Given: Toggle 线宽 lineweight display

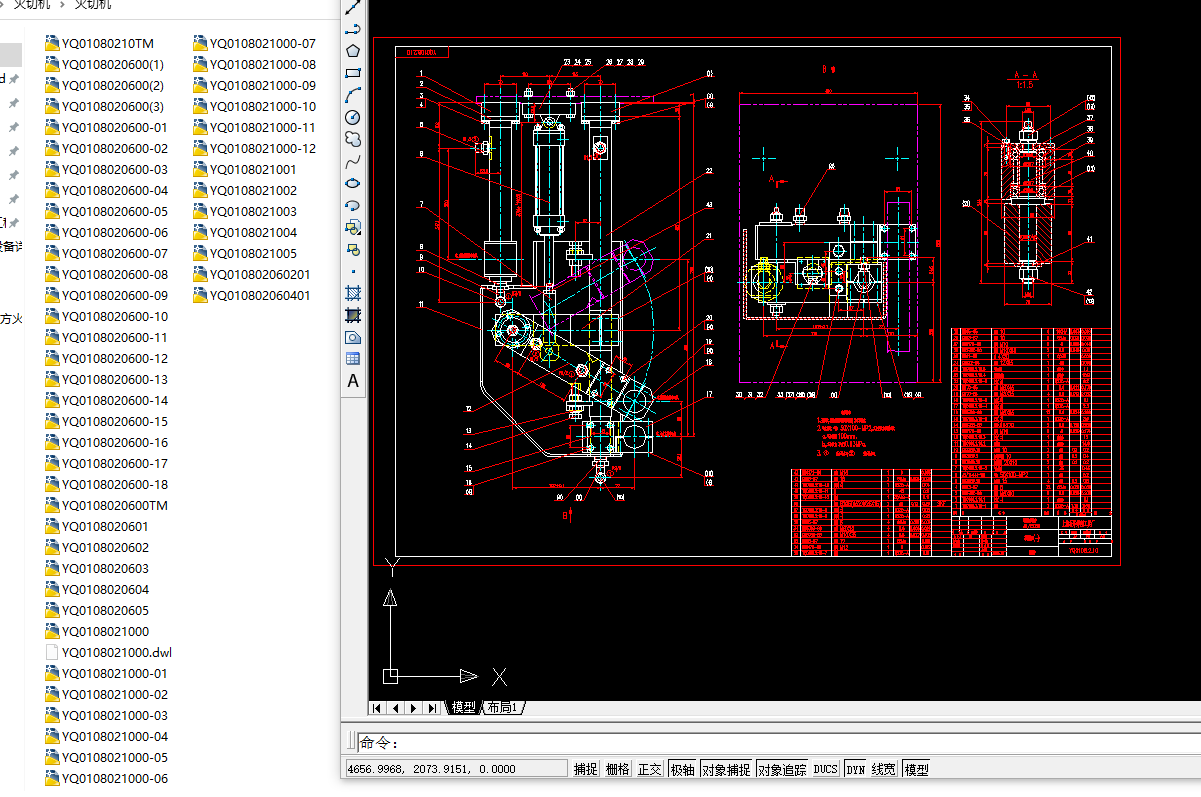Looking at the screenshot, I should [883, 769].
